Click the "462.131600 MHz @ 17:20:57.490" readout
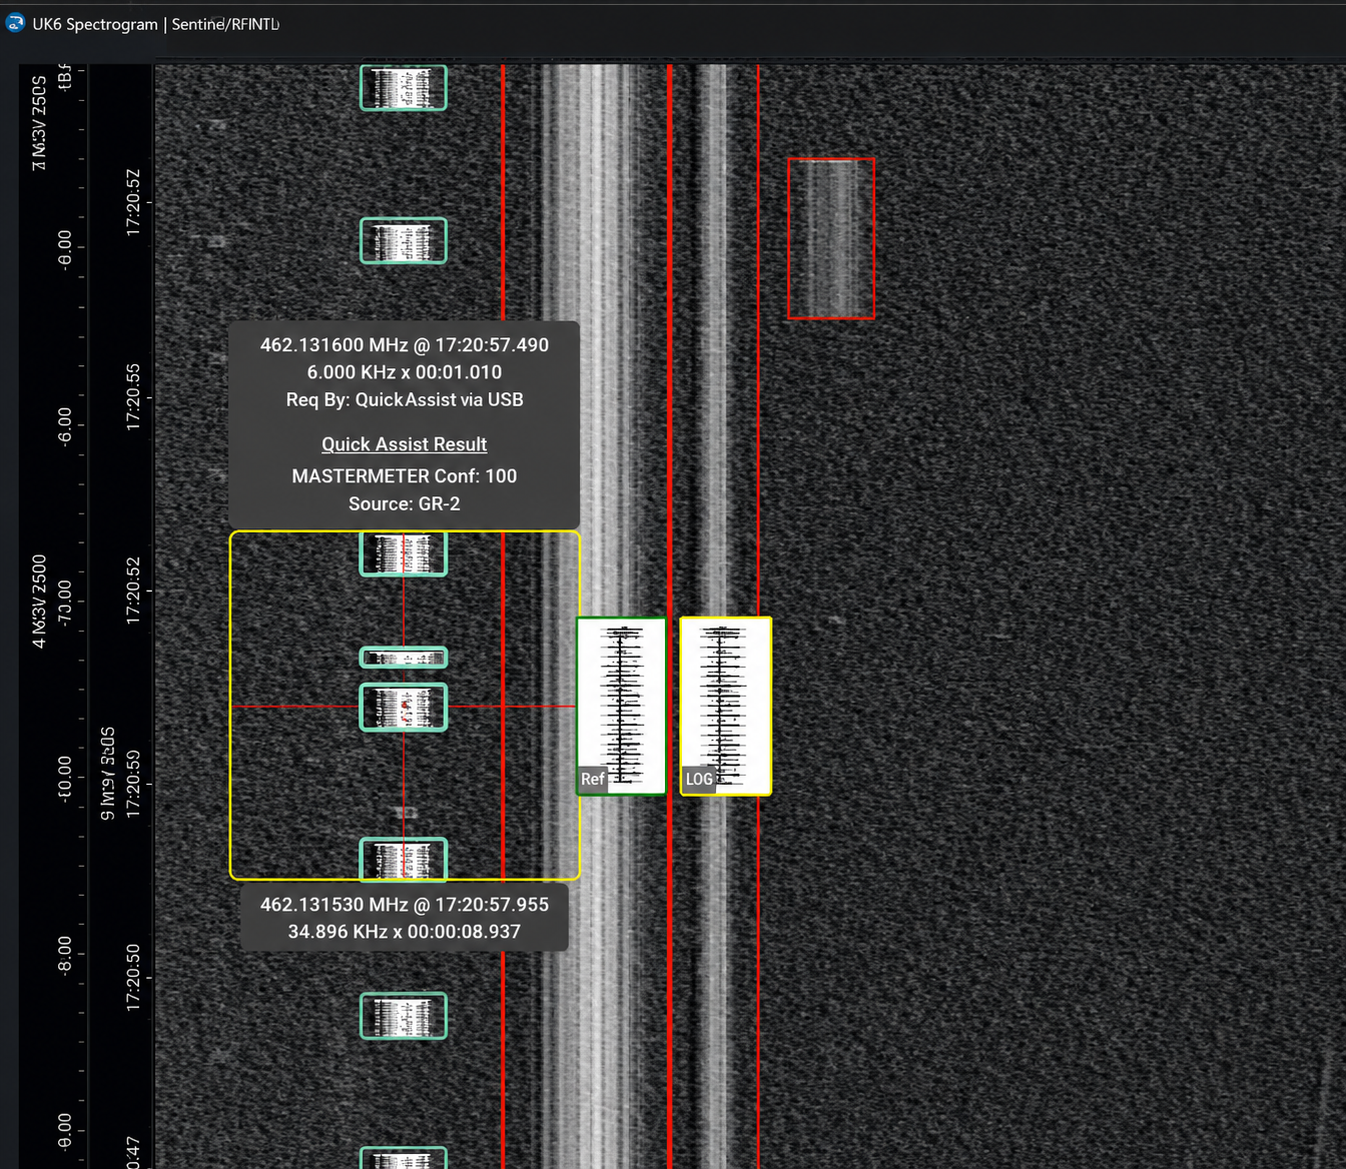Screen dimensions: 1346x1169 point(404,345)
